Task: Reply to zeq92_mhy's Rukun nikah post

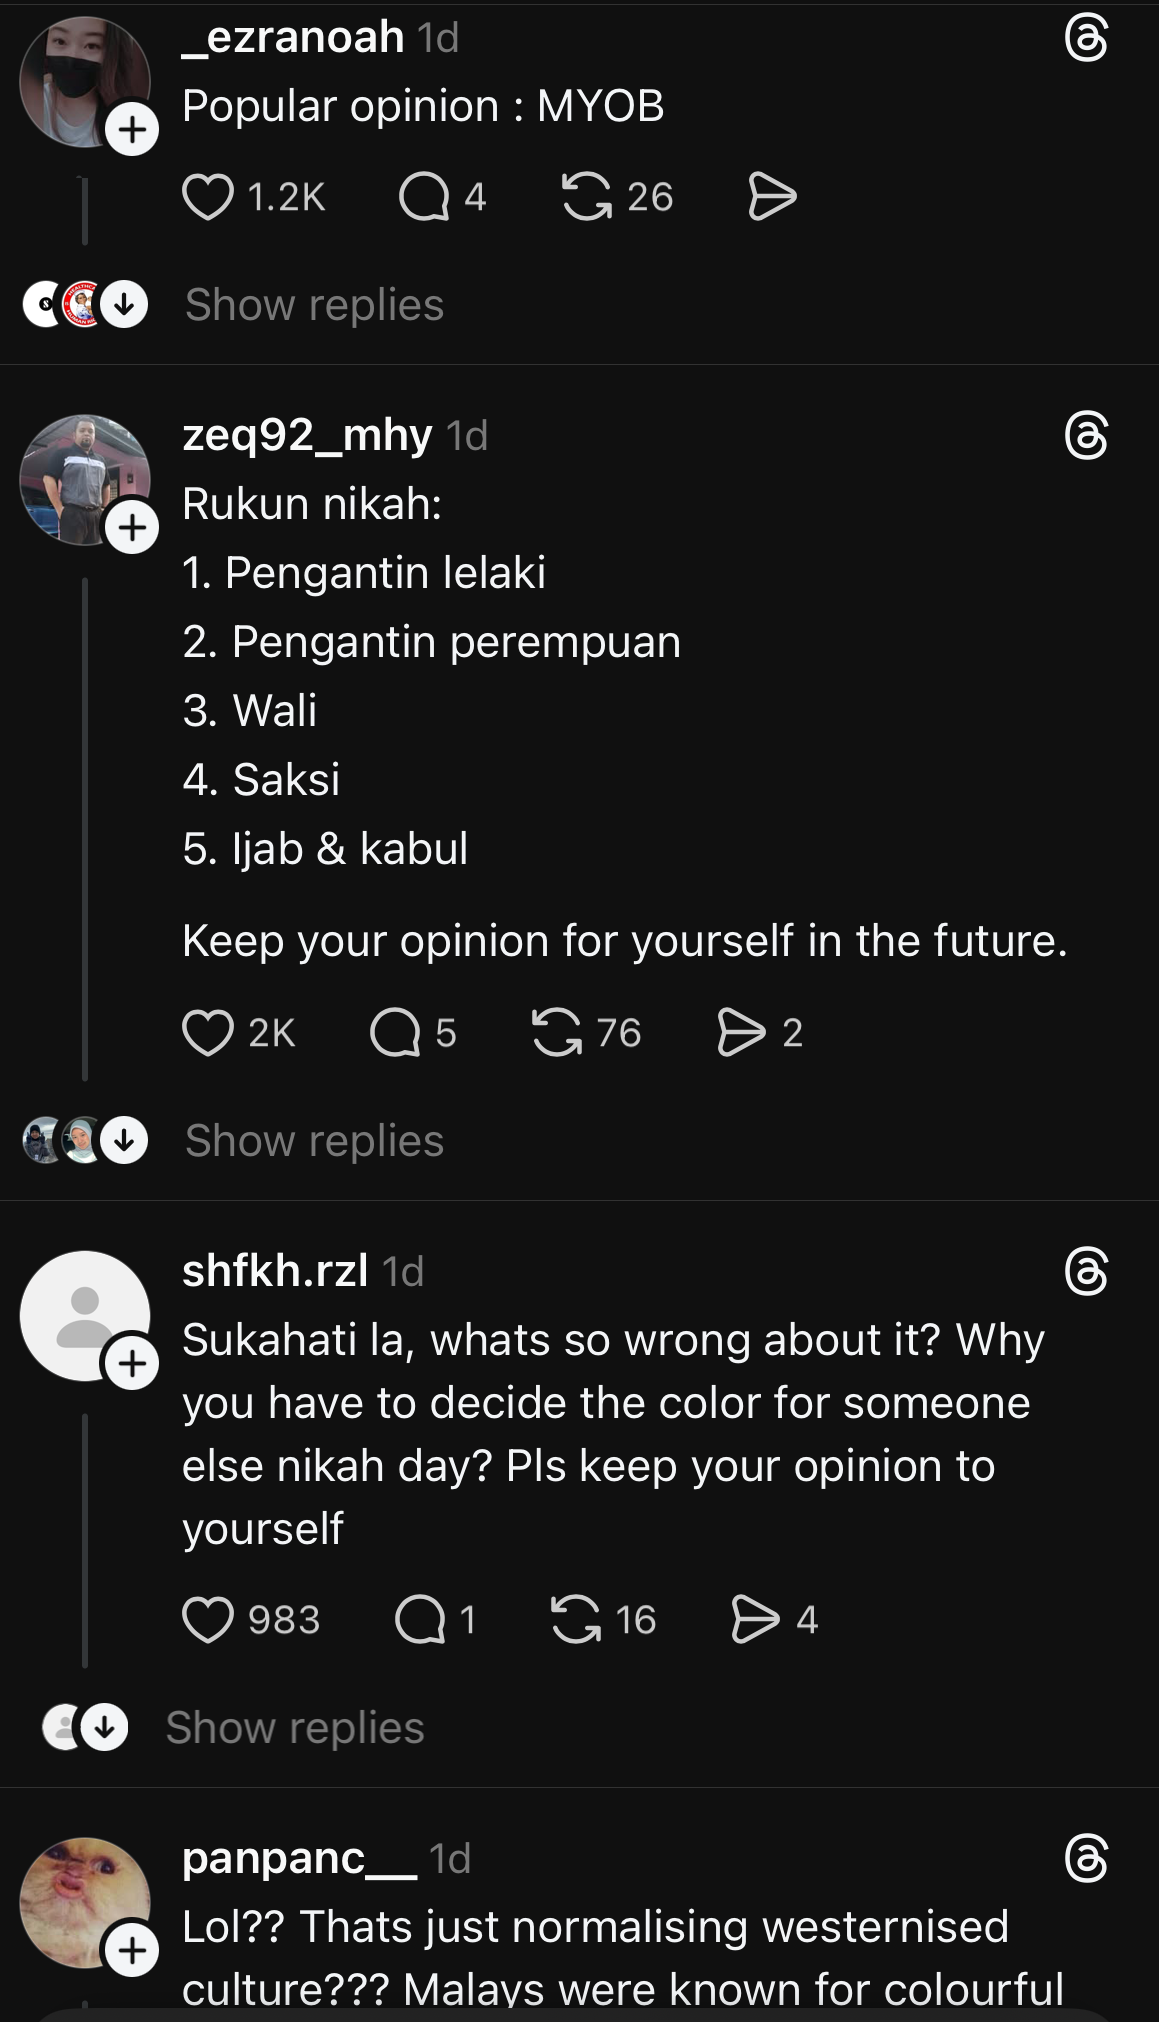Action: (395, 1033)
